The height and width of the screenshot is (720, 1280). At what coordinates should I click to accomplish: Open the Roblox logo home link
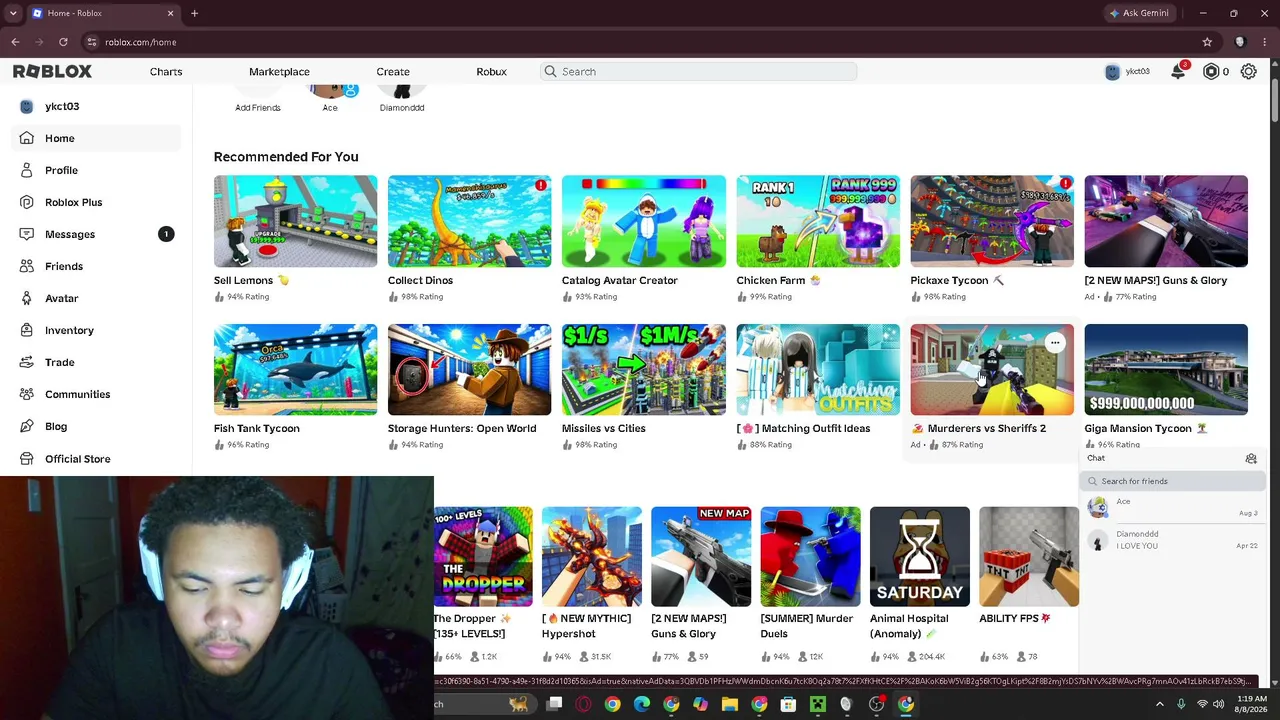(52, 72)
